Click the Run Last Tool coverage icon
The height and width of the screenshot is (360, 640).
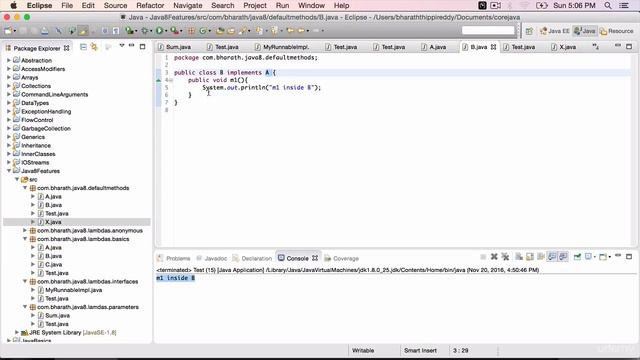coord(174,31)
